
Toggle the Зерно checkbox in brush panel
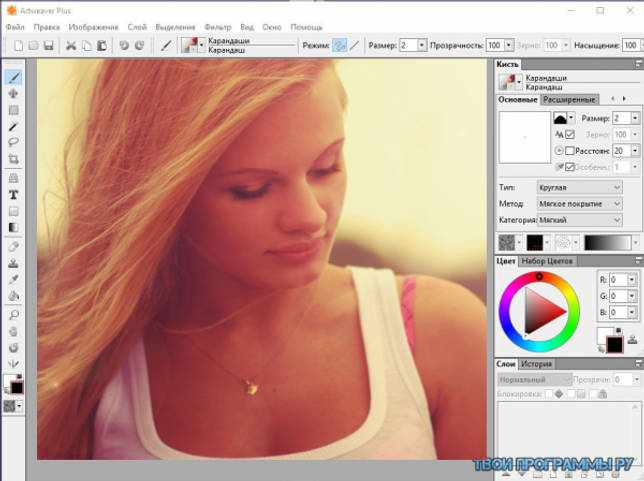(x=570, y=134)
